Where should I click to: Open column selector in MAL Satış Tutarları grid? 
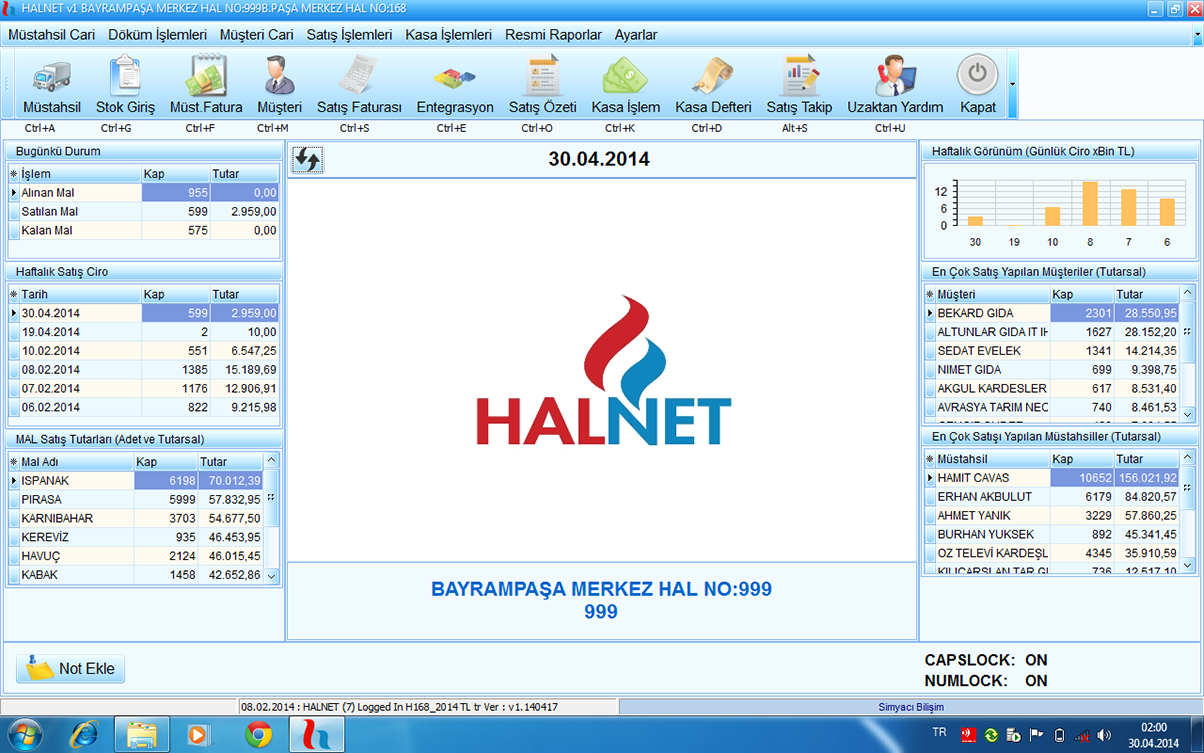pos(14,462)
